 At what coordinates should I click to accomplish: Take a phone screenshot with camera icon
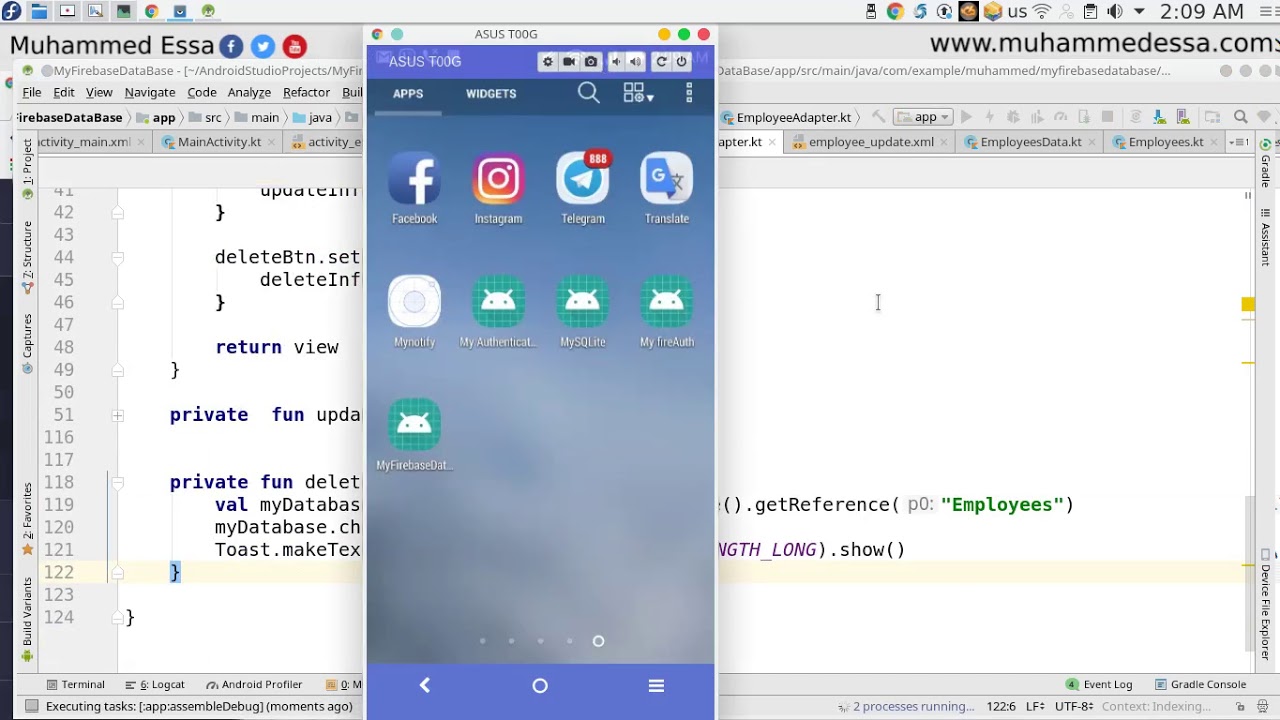click(591, 62)
